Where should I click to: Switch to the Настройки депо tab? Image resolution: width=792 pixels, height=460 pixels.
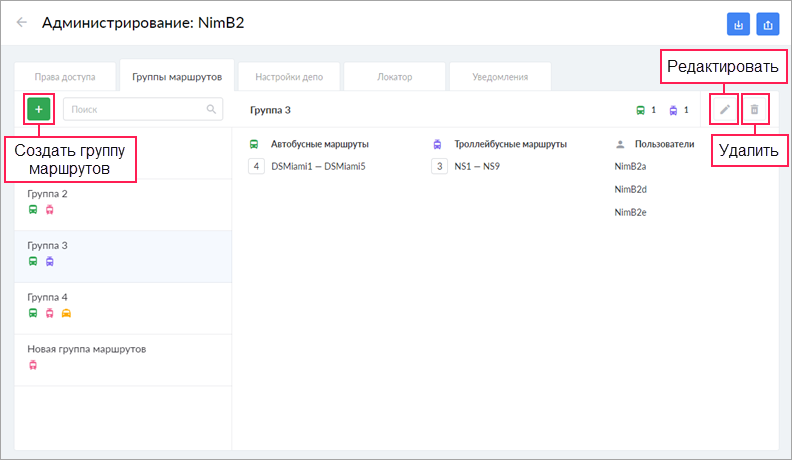click(x=289, y=76)
